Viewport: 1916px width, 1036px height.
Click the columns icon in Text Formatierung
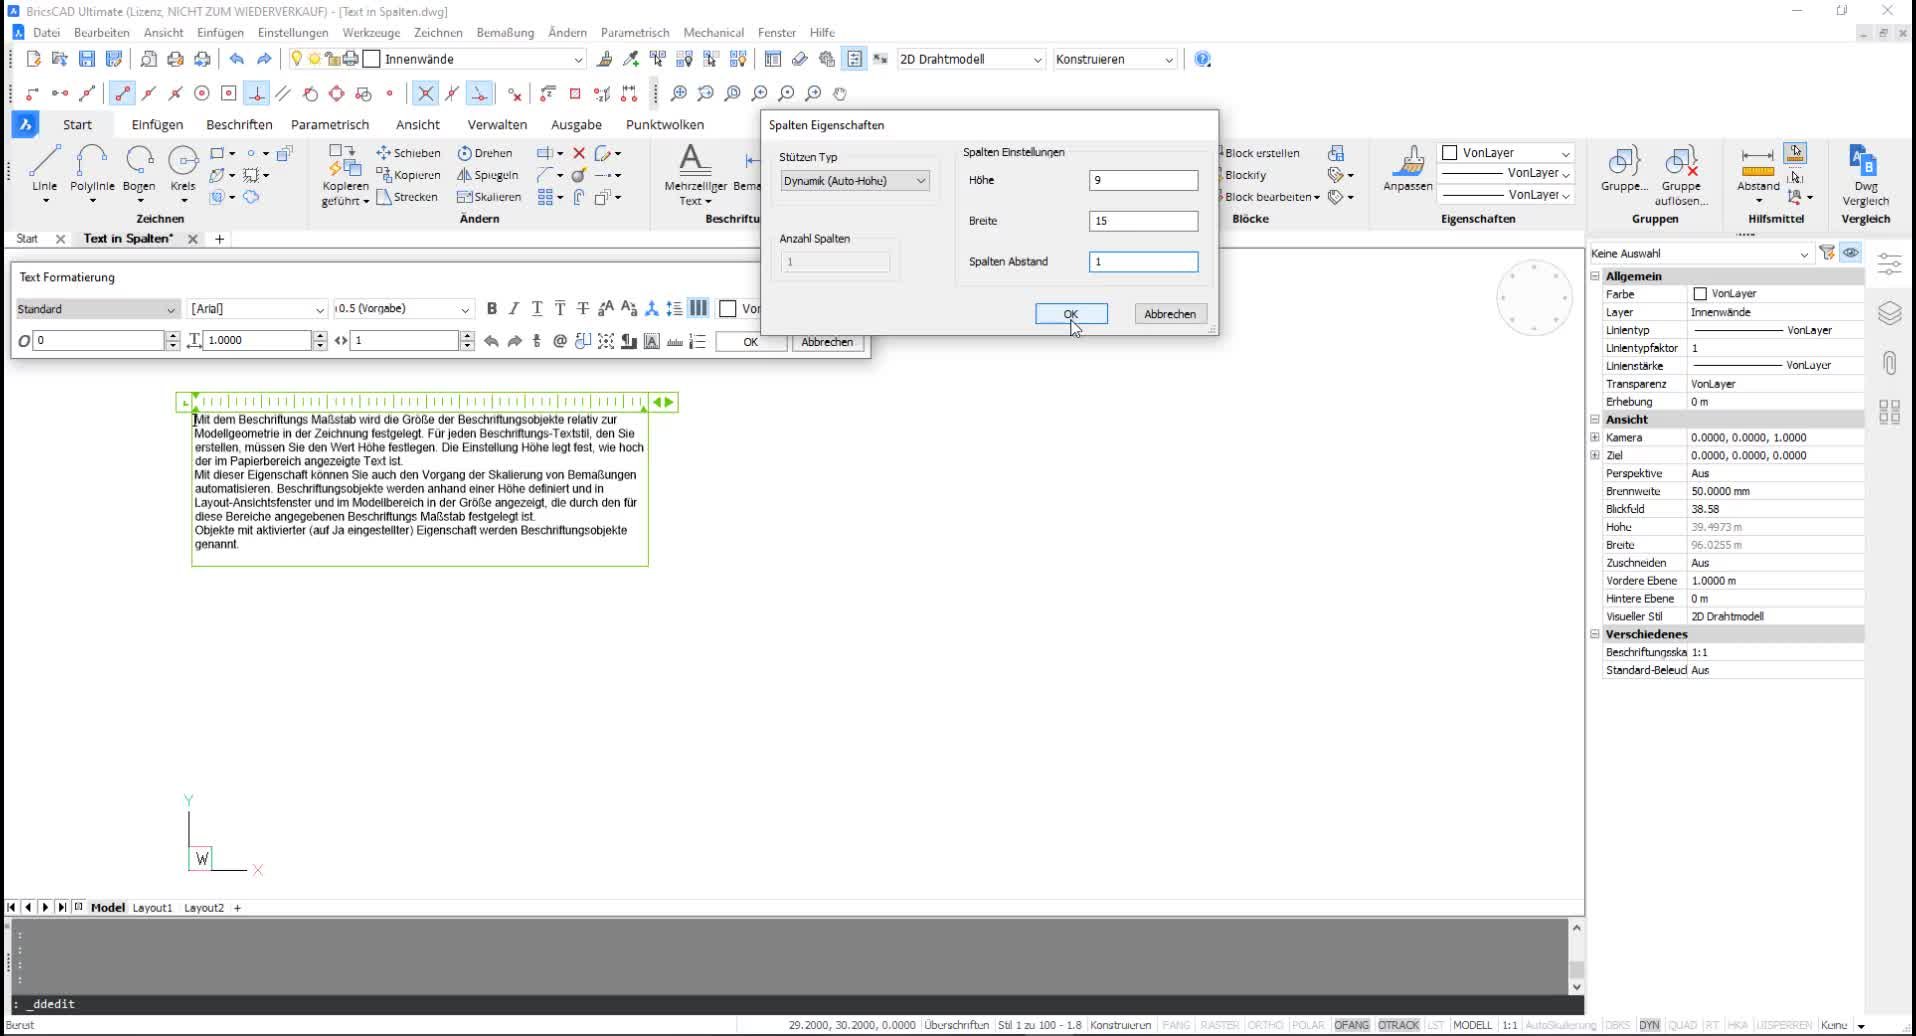pos(698,309)
